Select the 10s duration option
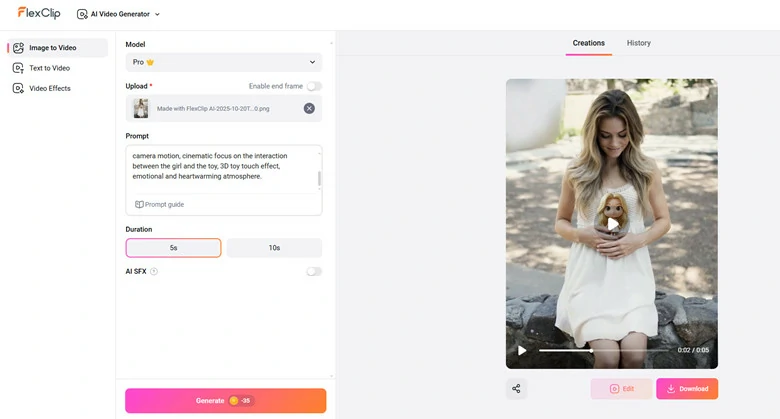The image size is (780, 419). point(274,247)
